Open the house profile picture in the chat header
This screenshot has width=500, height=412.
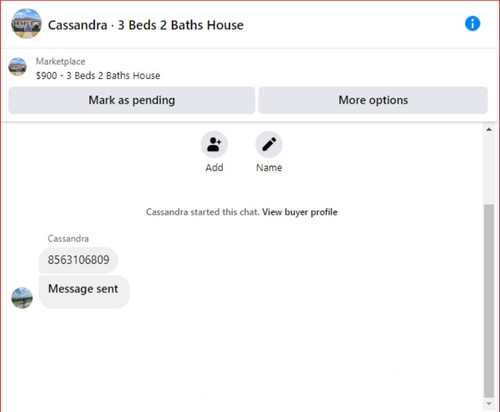click(x=26, y=24)
